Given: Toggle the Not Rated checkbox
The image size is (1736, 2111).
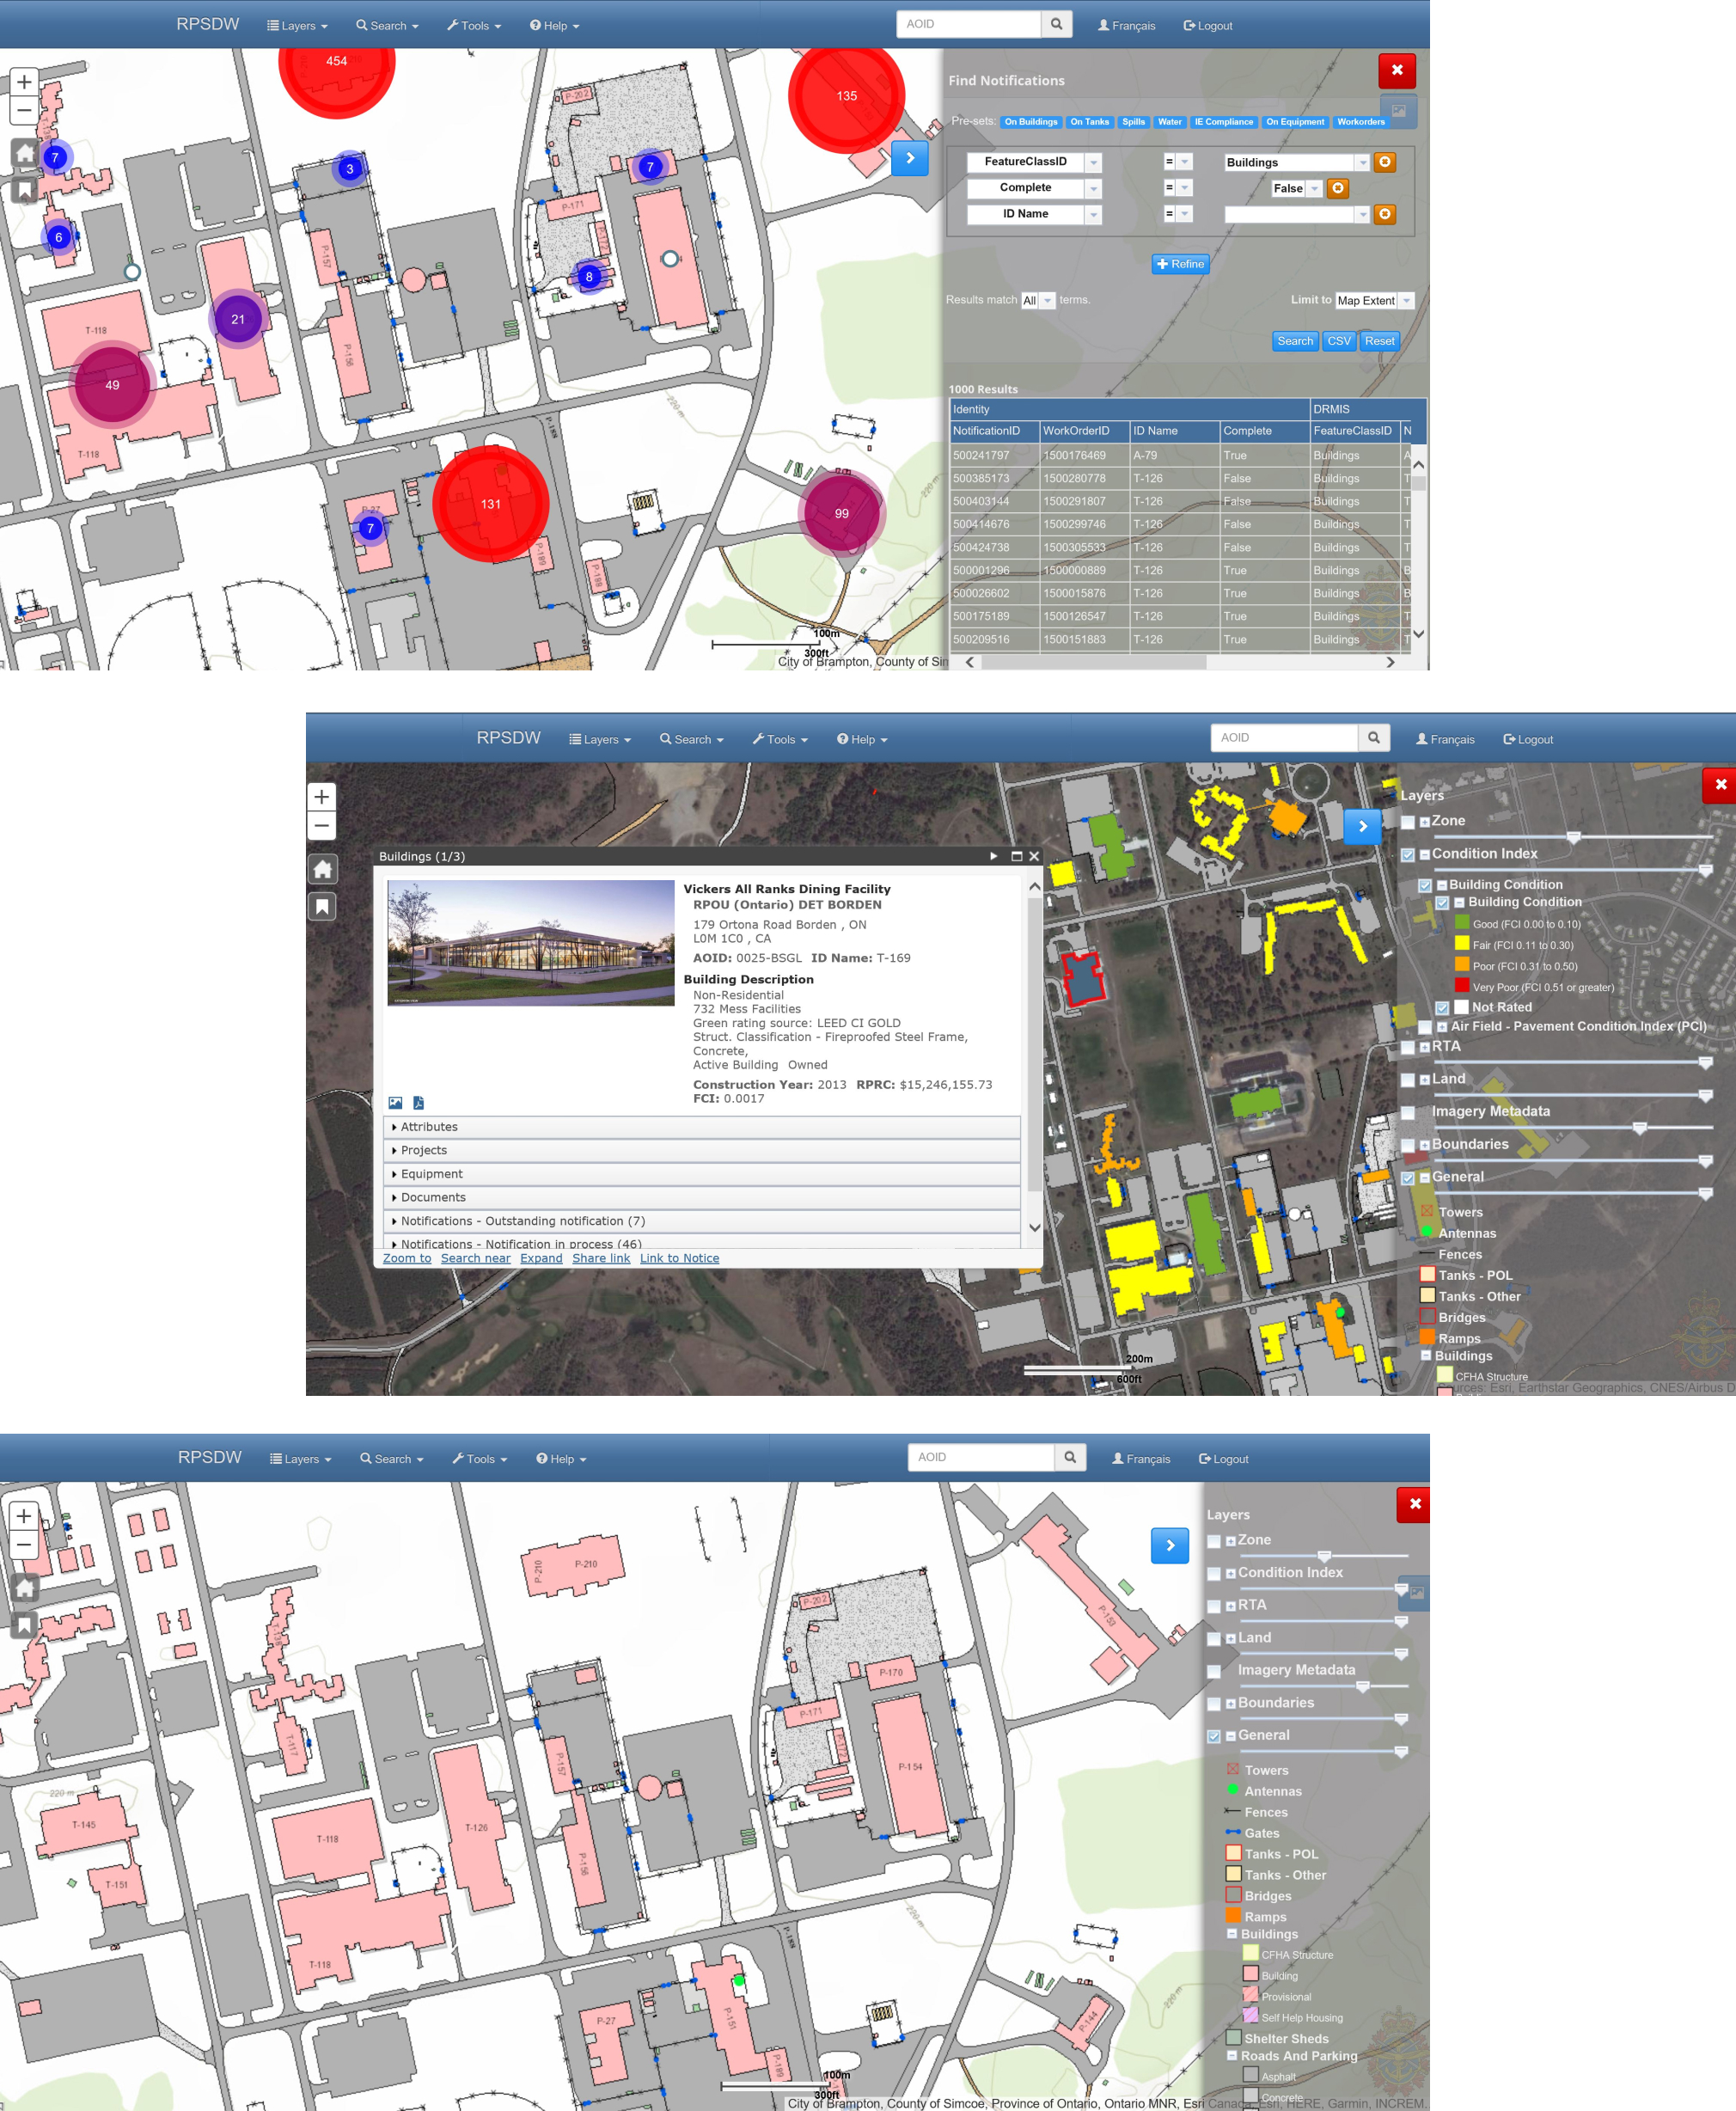Looking at the screenshot, I should (x=1442, y=1008).
